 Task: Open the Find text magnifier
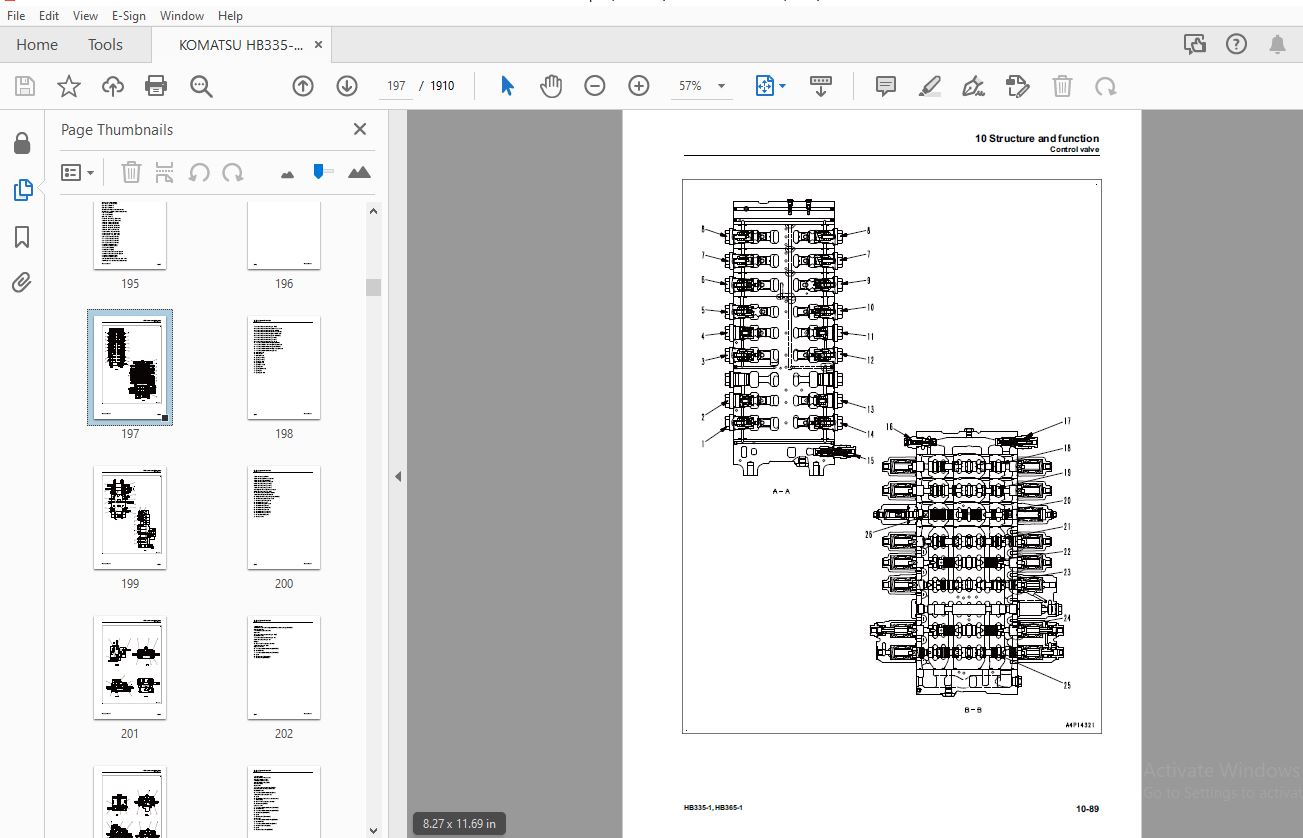201,86
